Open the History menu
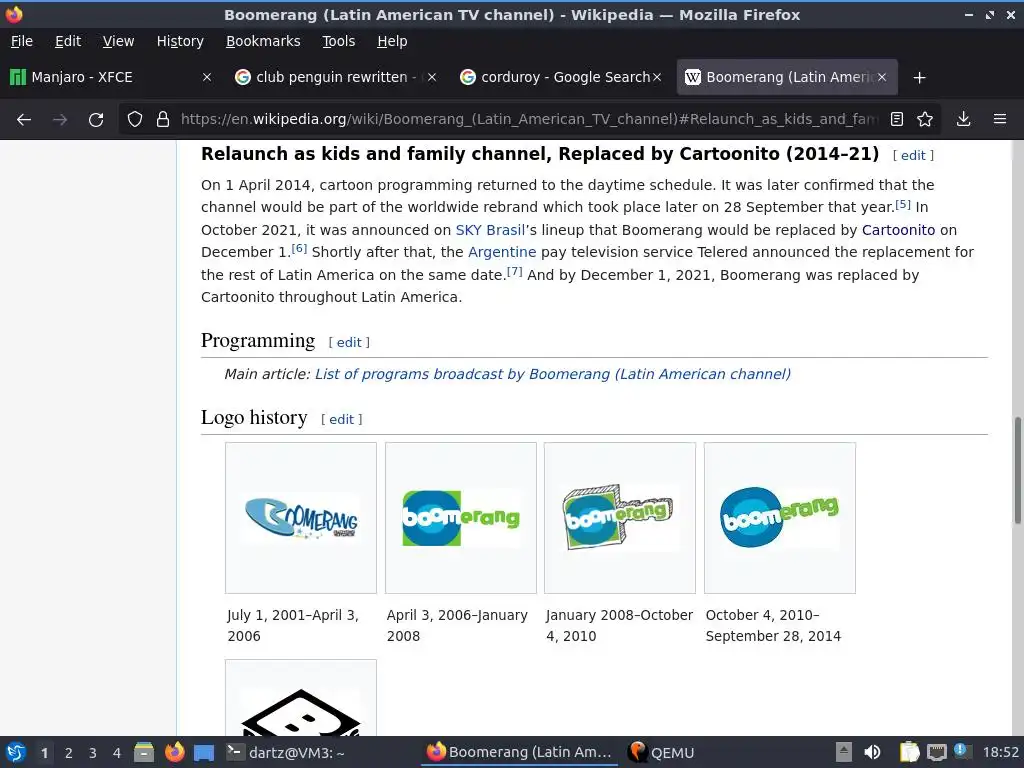1024x768 pixels. click(x=180, y=41)
